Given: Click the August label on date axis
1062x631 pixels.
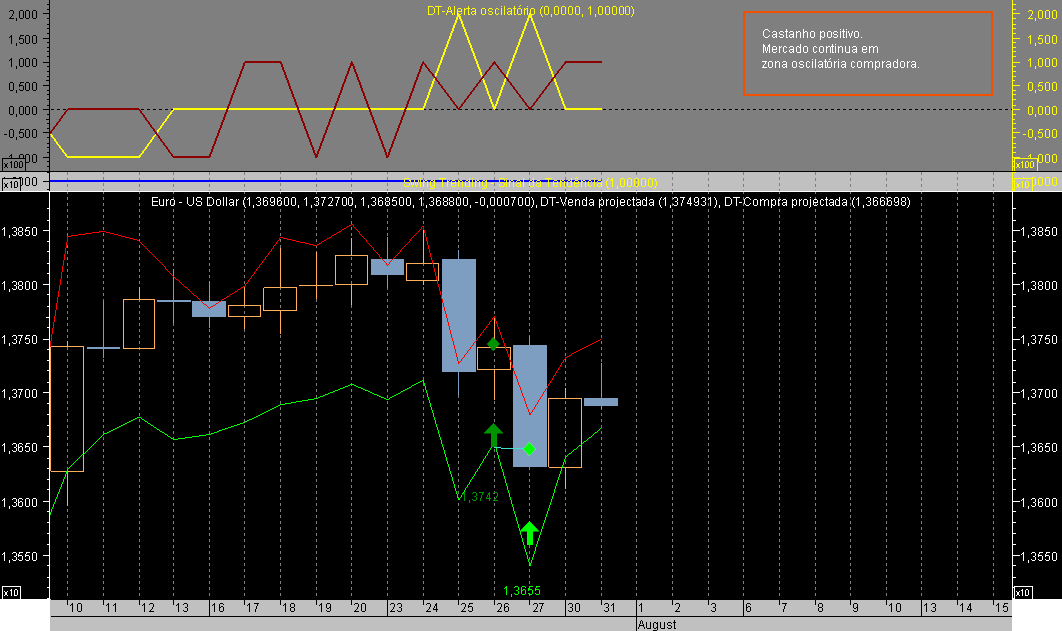Looking at the screenshot, I should (x=657, y=623).
